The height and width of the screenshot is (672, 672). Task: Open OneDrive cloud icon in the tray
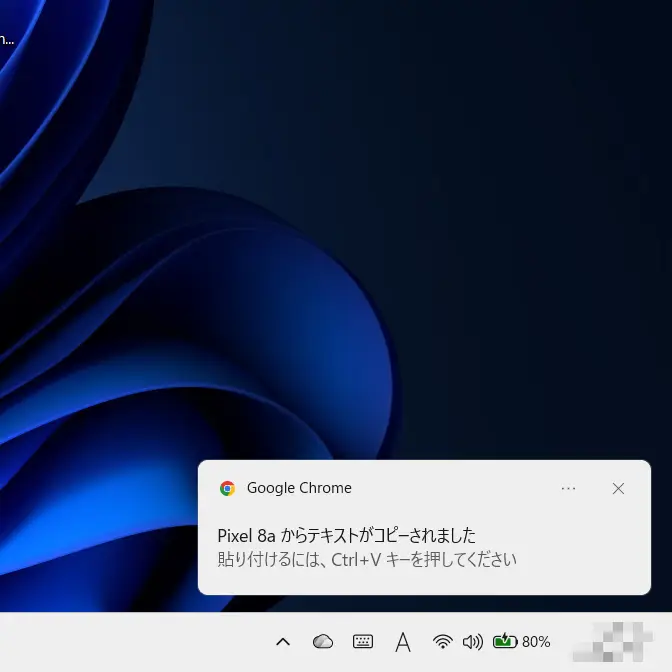322,642
